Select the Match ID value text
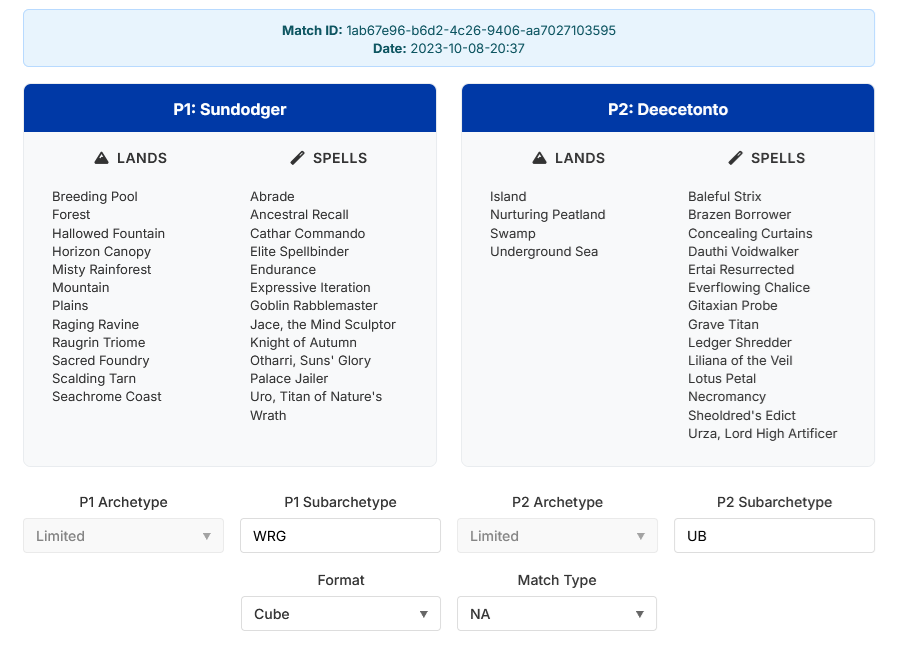Image resolution: width=899 pixels, height=654 pixels. point(481,30)
